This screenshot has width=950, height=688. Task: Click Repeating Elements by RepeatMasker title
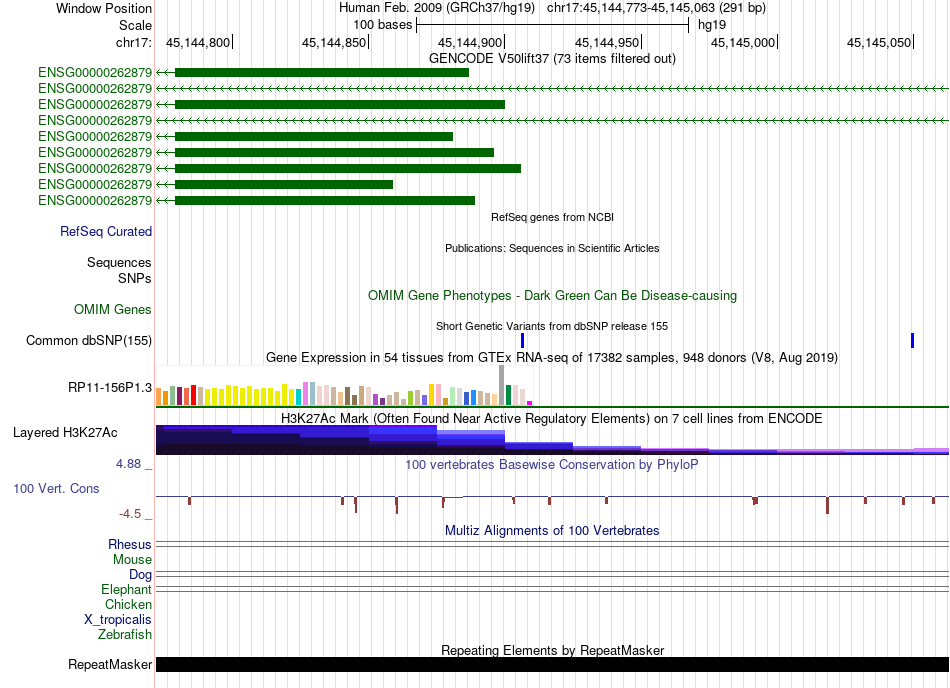pyautogui.click(x=553, y=650)
